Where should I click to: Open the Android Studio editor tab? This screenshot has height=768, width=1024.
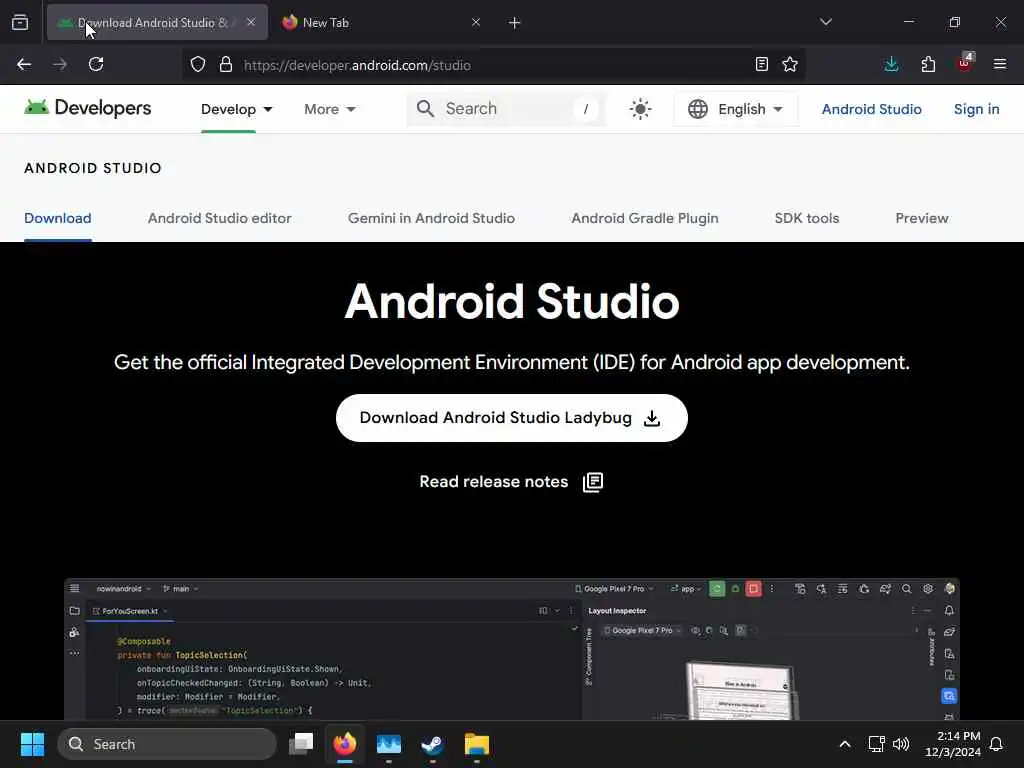(x=219, y=218)
